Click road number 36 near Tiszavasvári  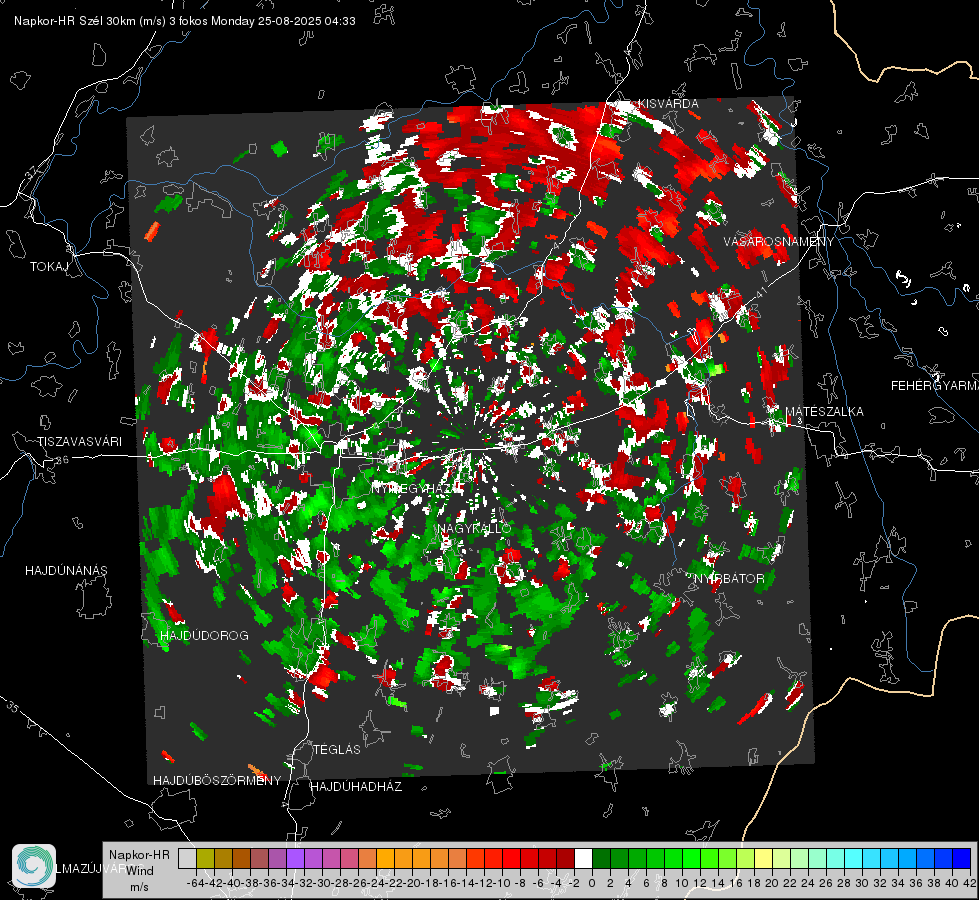pos(62,460)
